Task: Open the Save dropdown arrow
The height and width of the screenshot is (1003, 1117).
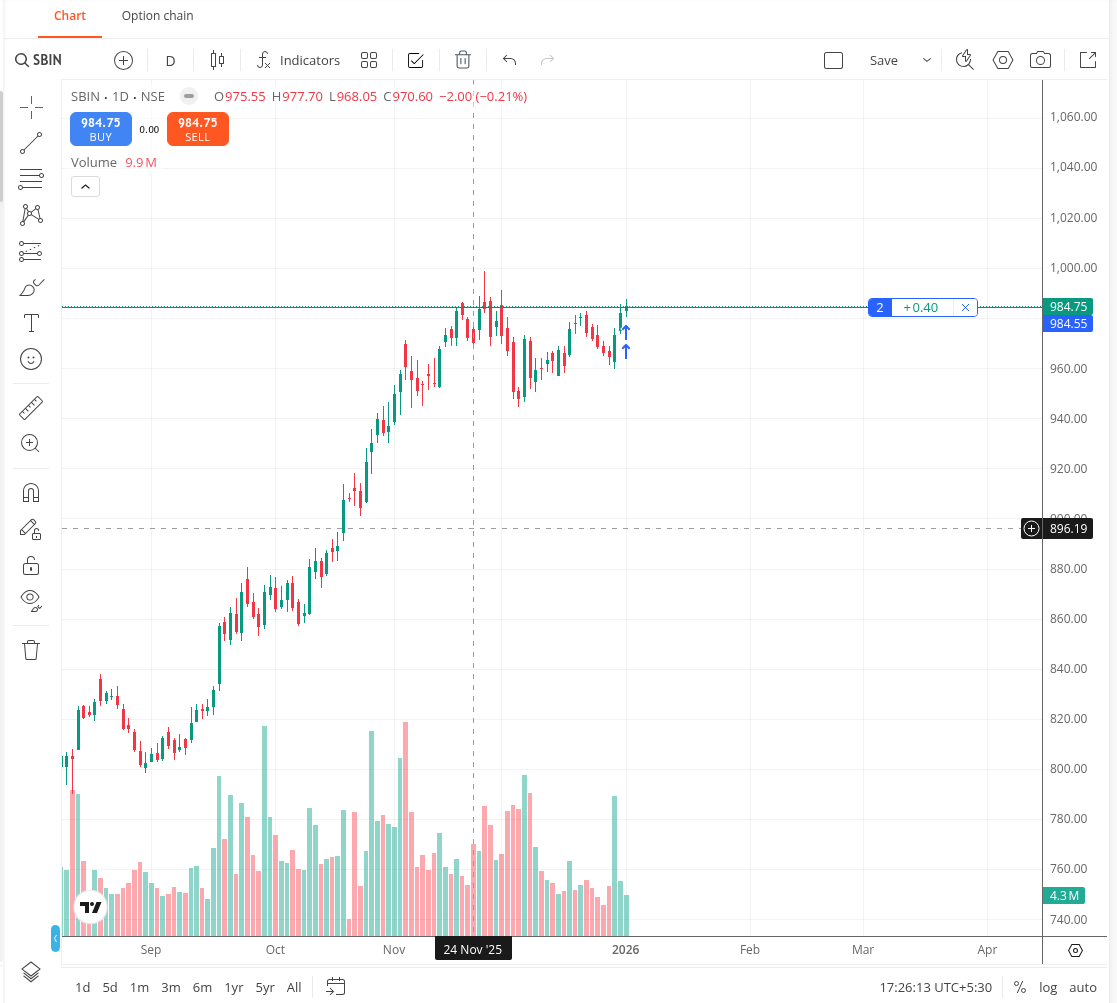Action: click(x=927, y=60)
